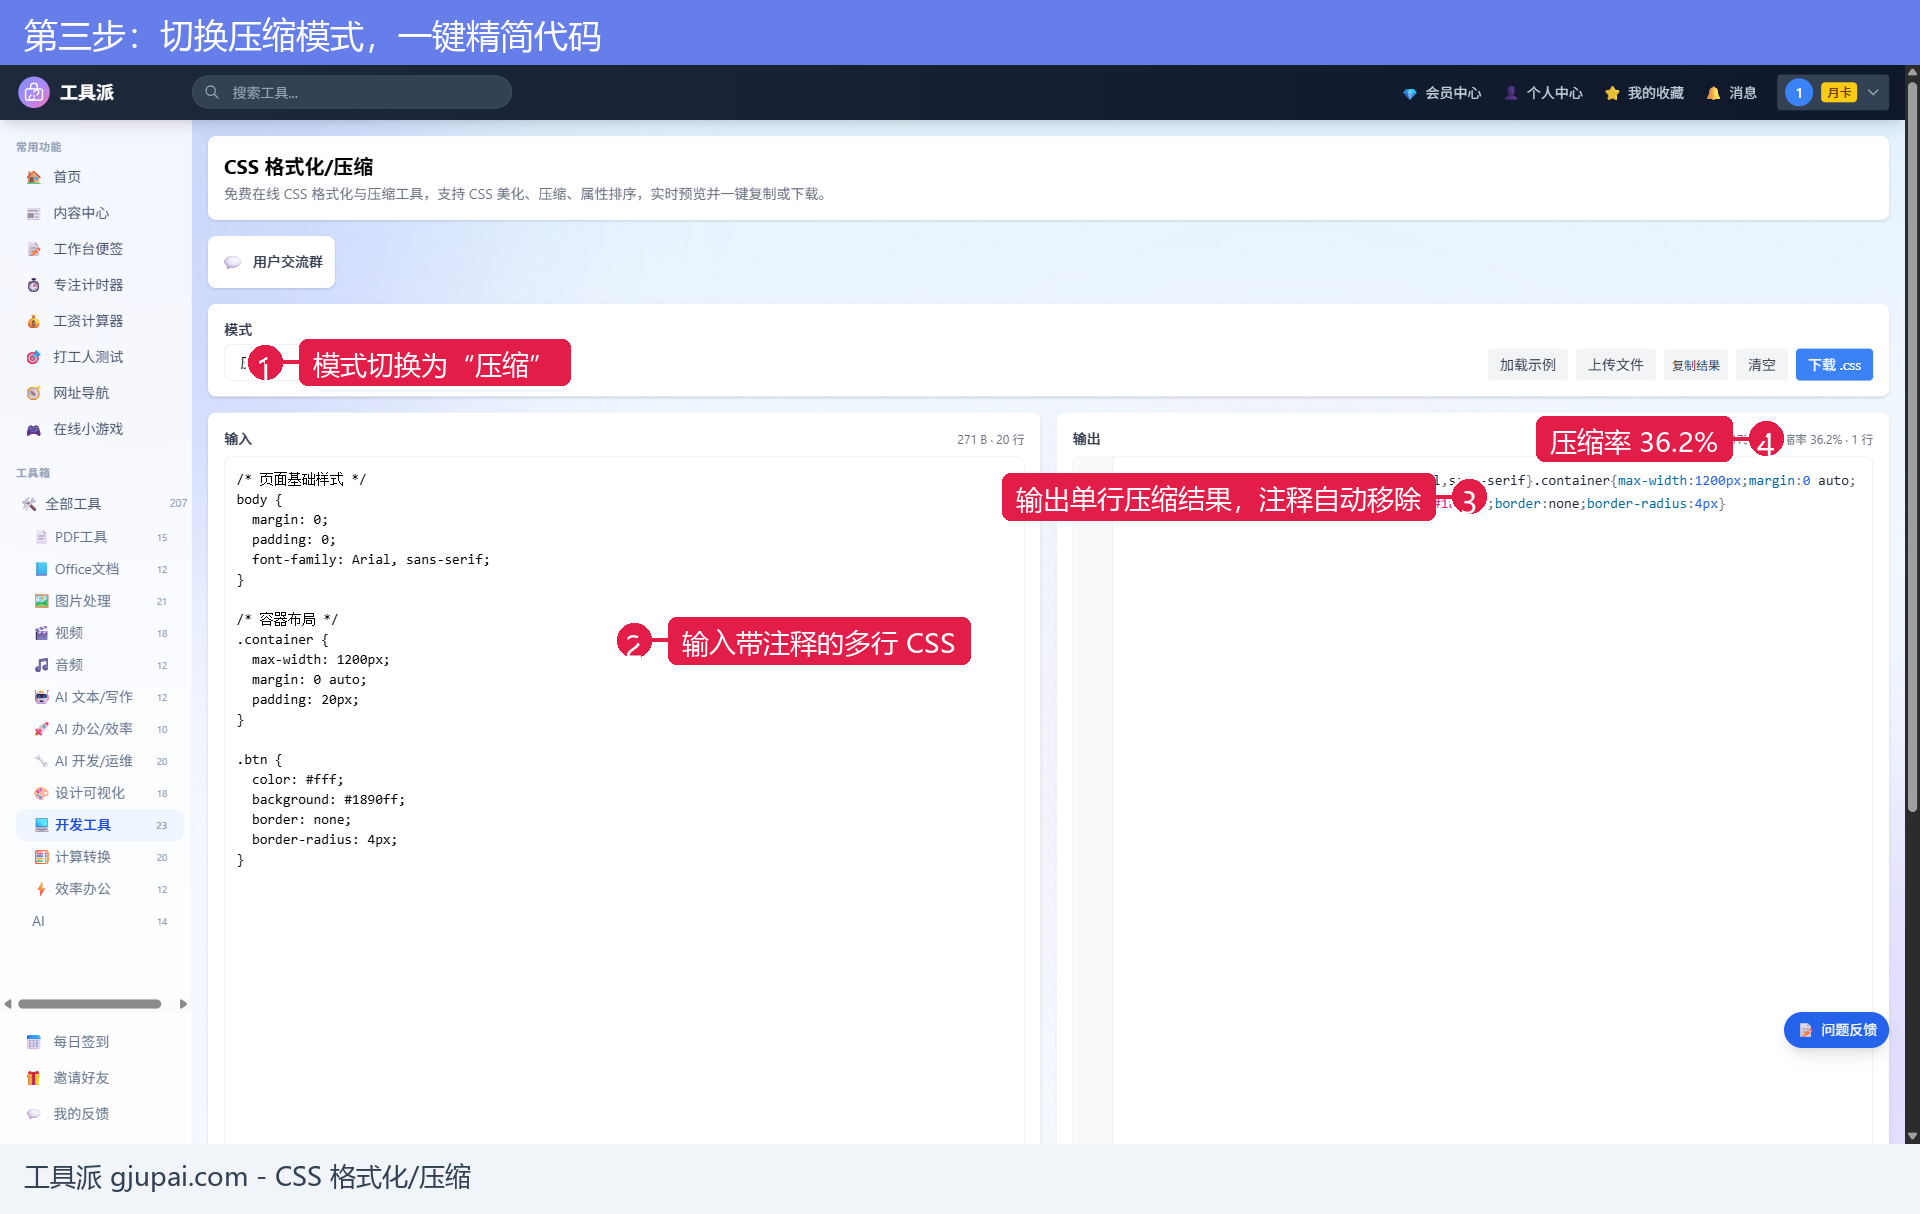Open 打工人测试 target icon
The width and height of the screenshot is (1920, 1214).
pos(33,357)
